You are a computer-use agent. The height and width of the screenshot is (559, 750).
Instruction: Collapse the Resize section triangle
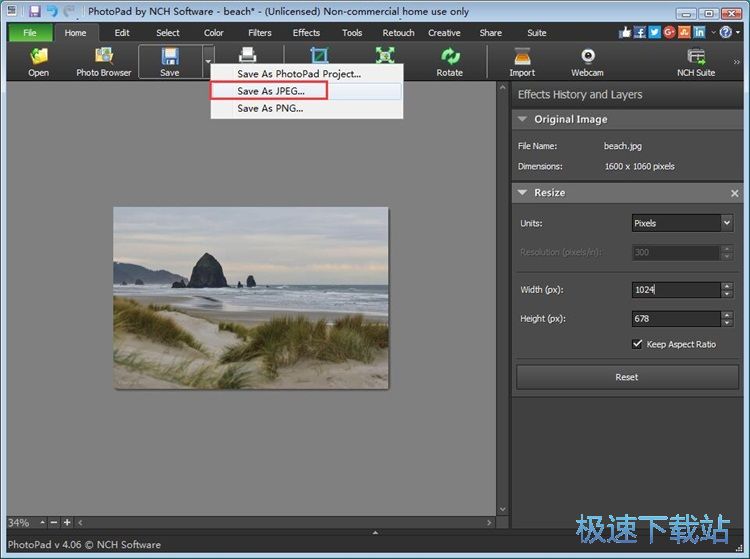[522, 192]
